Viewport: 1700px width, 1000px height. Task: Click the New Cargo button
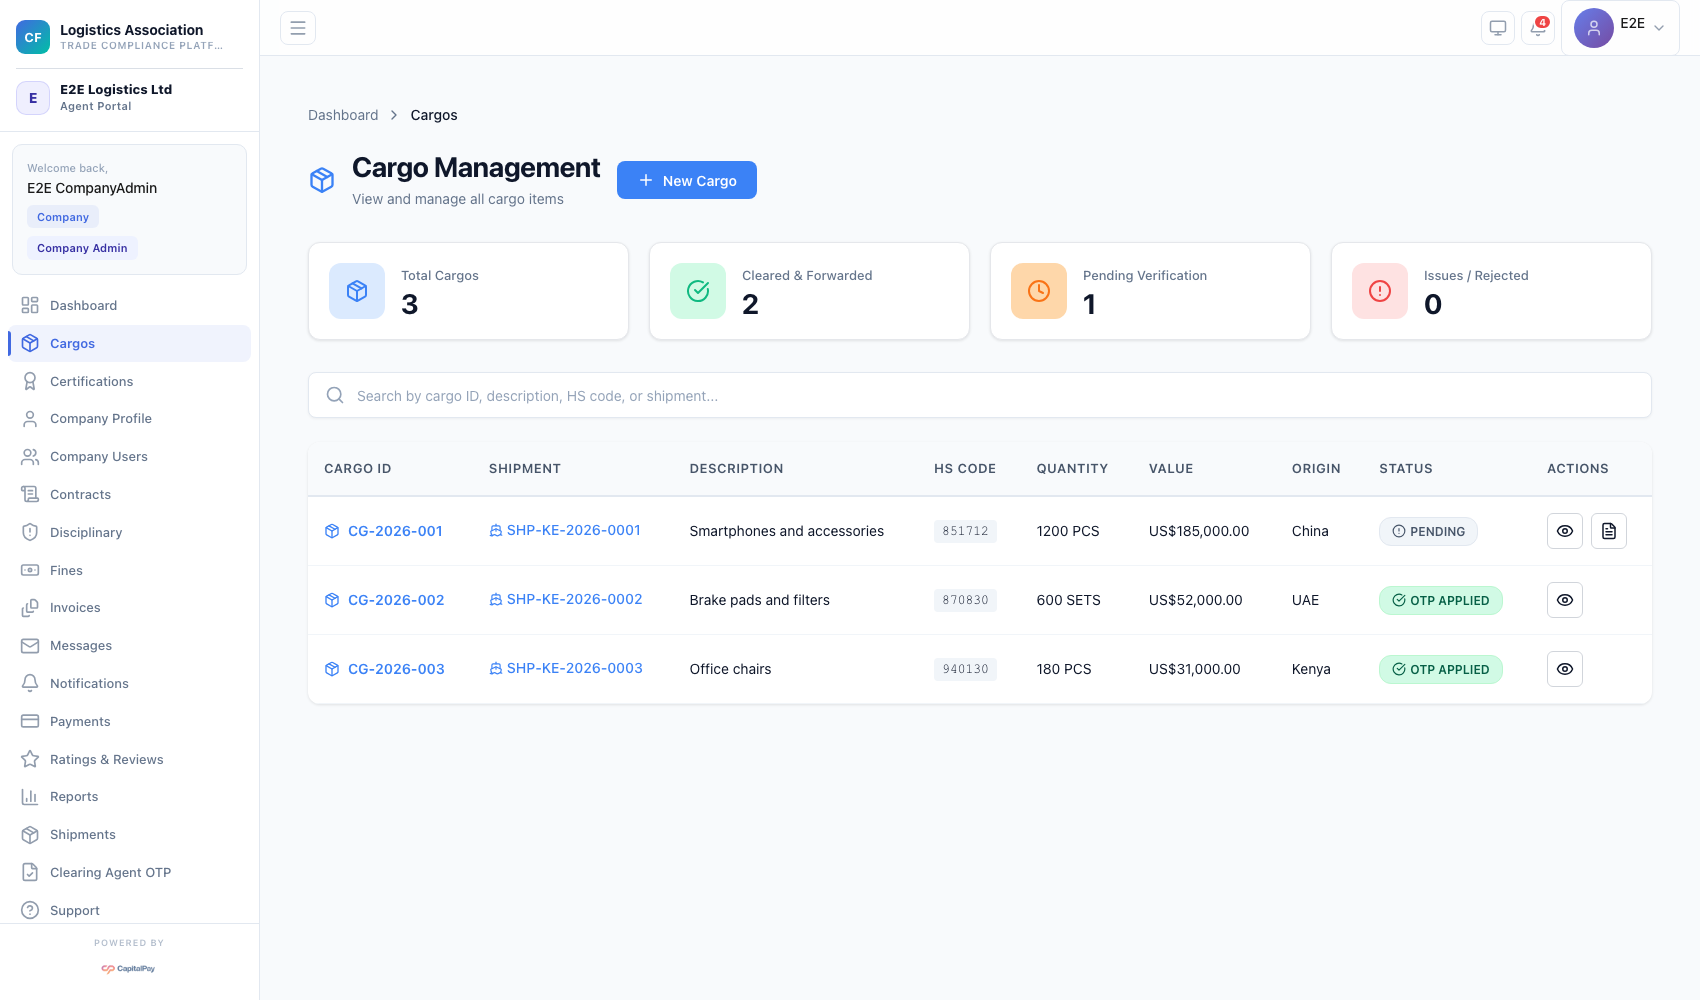coord(686,180)
